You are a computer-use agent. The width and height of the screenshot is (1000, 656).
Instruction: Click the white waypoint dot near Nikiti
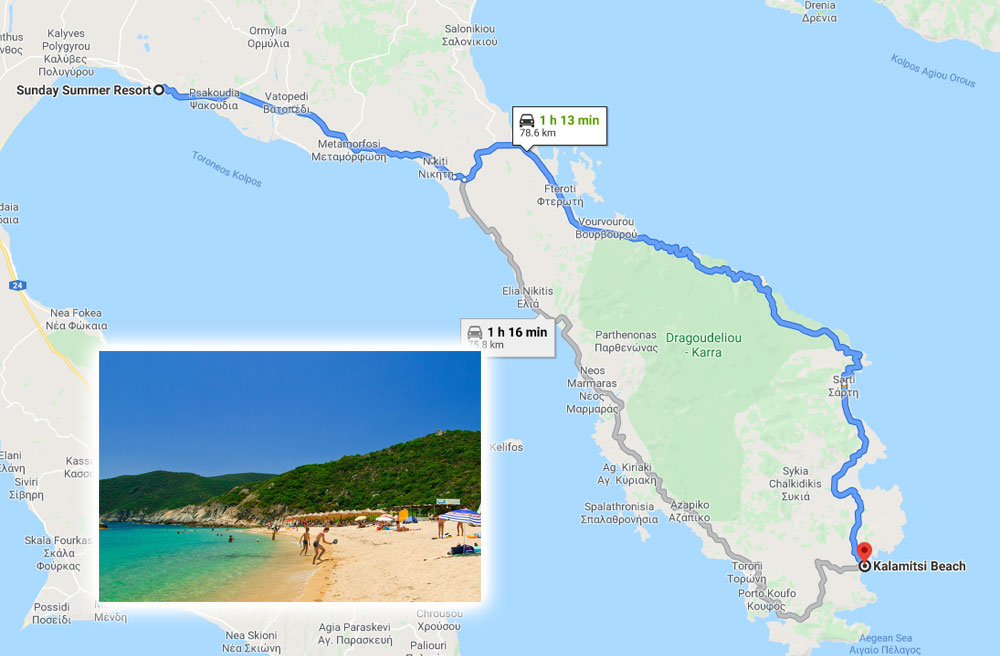pyautogui.click(x=464, y=180)
